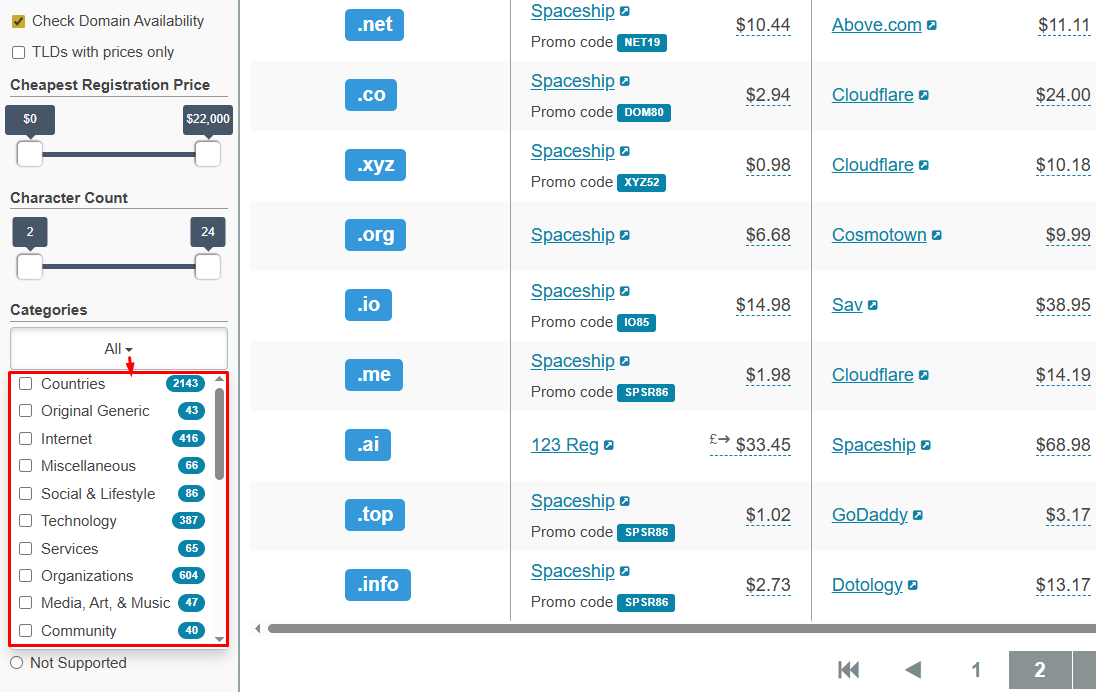This screenshot has height=692, width=1096.
Task: Click the .ai TLD badge
Action: coord(368,445)
